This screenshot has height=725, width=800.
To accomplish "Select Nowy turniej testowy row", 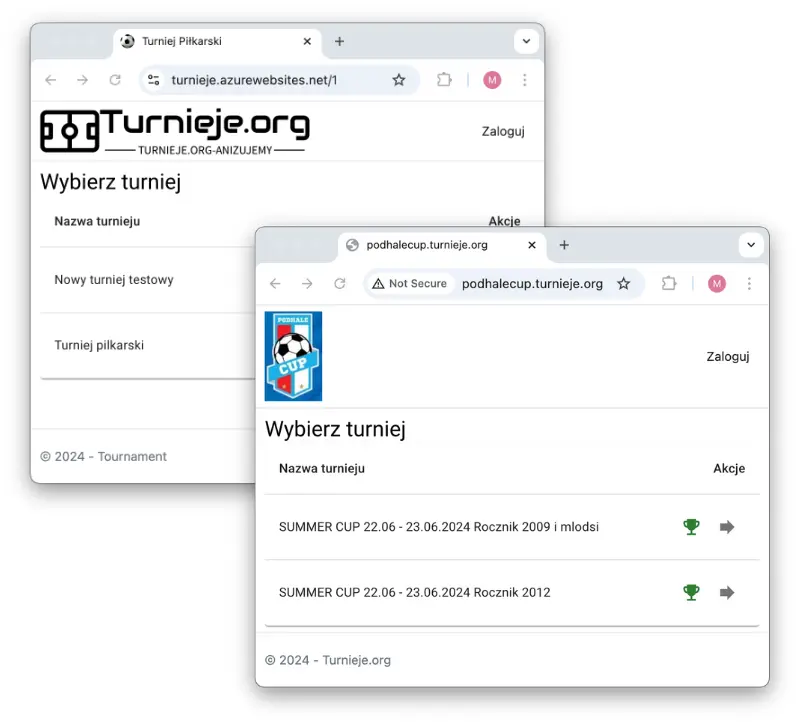I will point(148,280).
